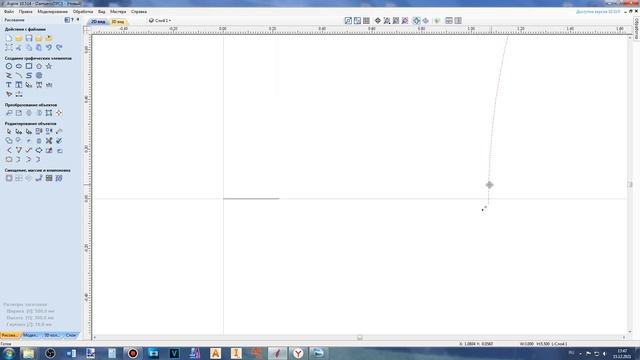
Task: Click the horizontal scrollbar thumb below canvas
Action: pos(360,338)
